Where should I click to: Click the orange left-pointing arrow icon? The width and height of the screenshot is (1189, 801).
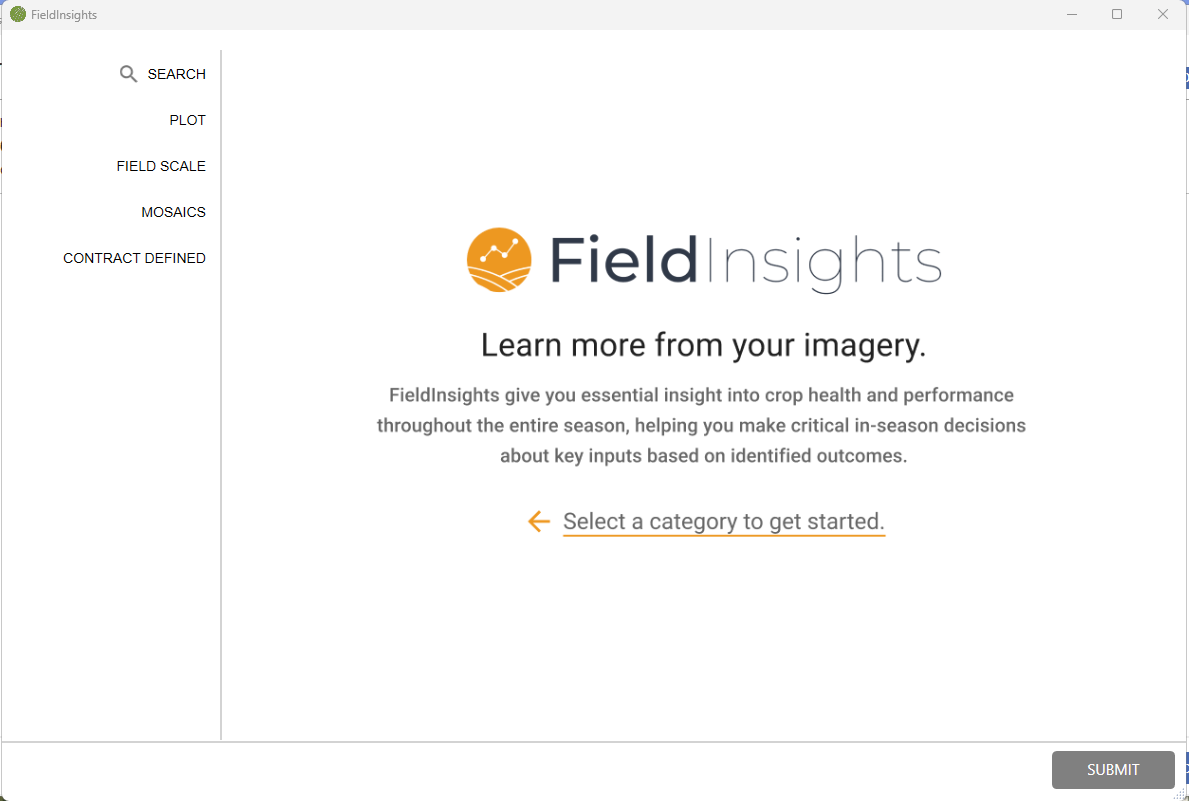tap(539, 521)
